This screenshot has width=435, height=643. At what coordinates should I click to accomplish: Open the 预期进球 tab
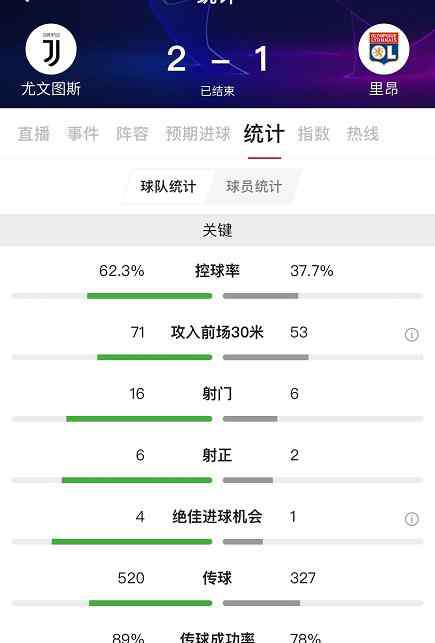pyautogui.click(x=198, y=134)
